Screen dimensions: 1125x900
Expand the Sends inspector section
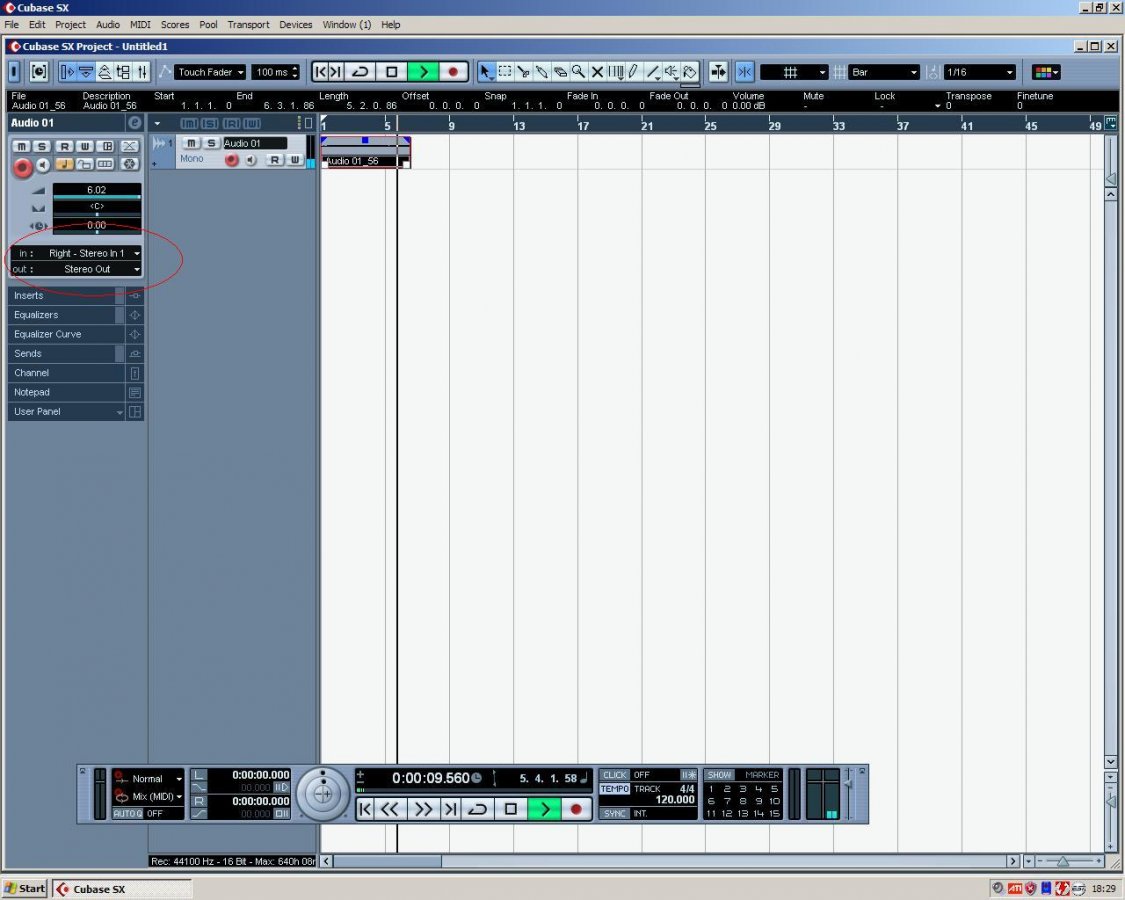(75, 354)
